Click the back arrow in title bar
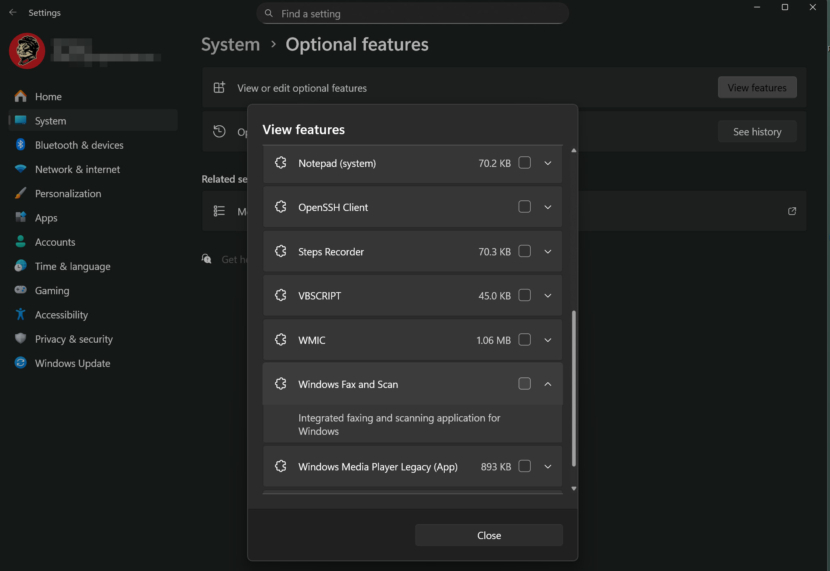The width and height of the screenshot is (830, 571). (13, 13)
